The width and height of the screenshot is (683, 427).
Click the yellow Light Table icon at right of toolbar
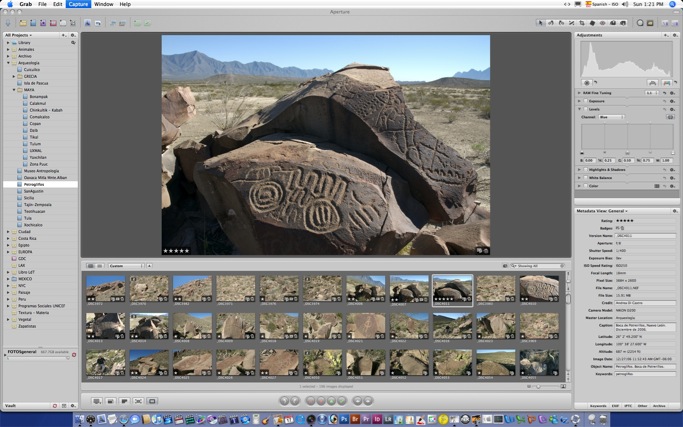650,23
